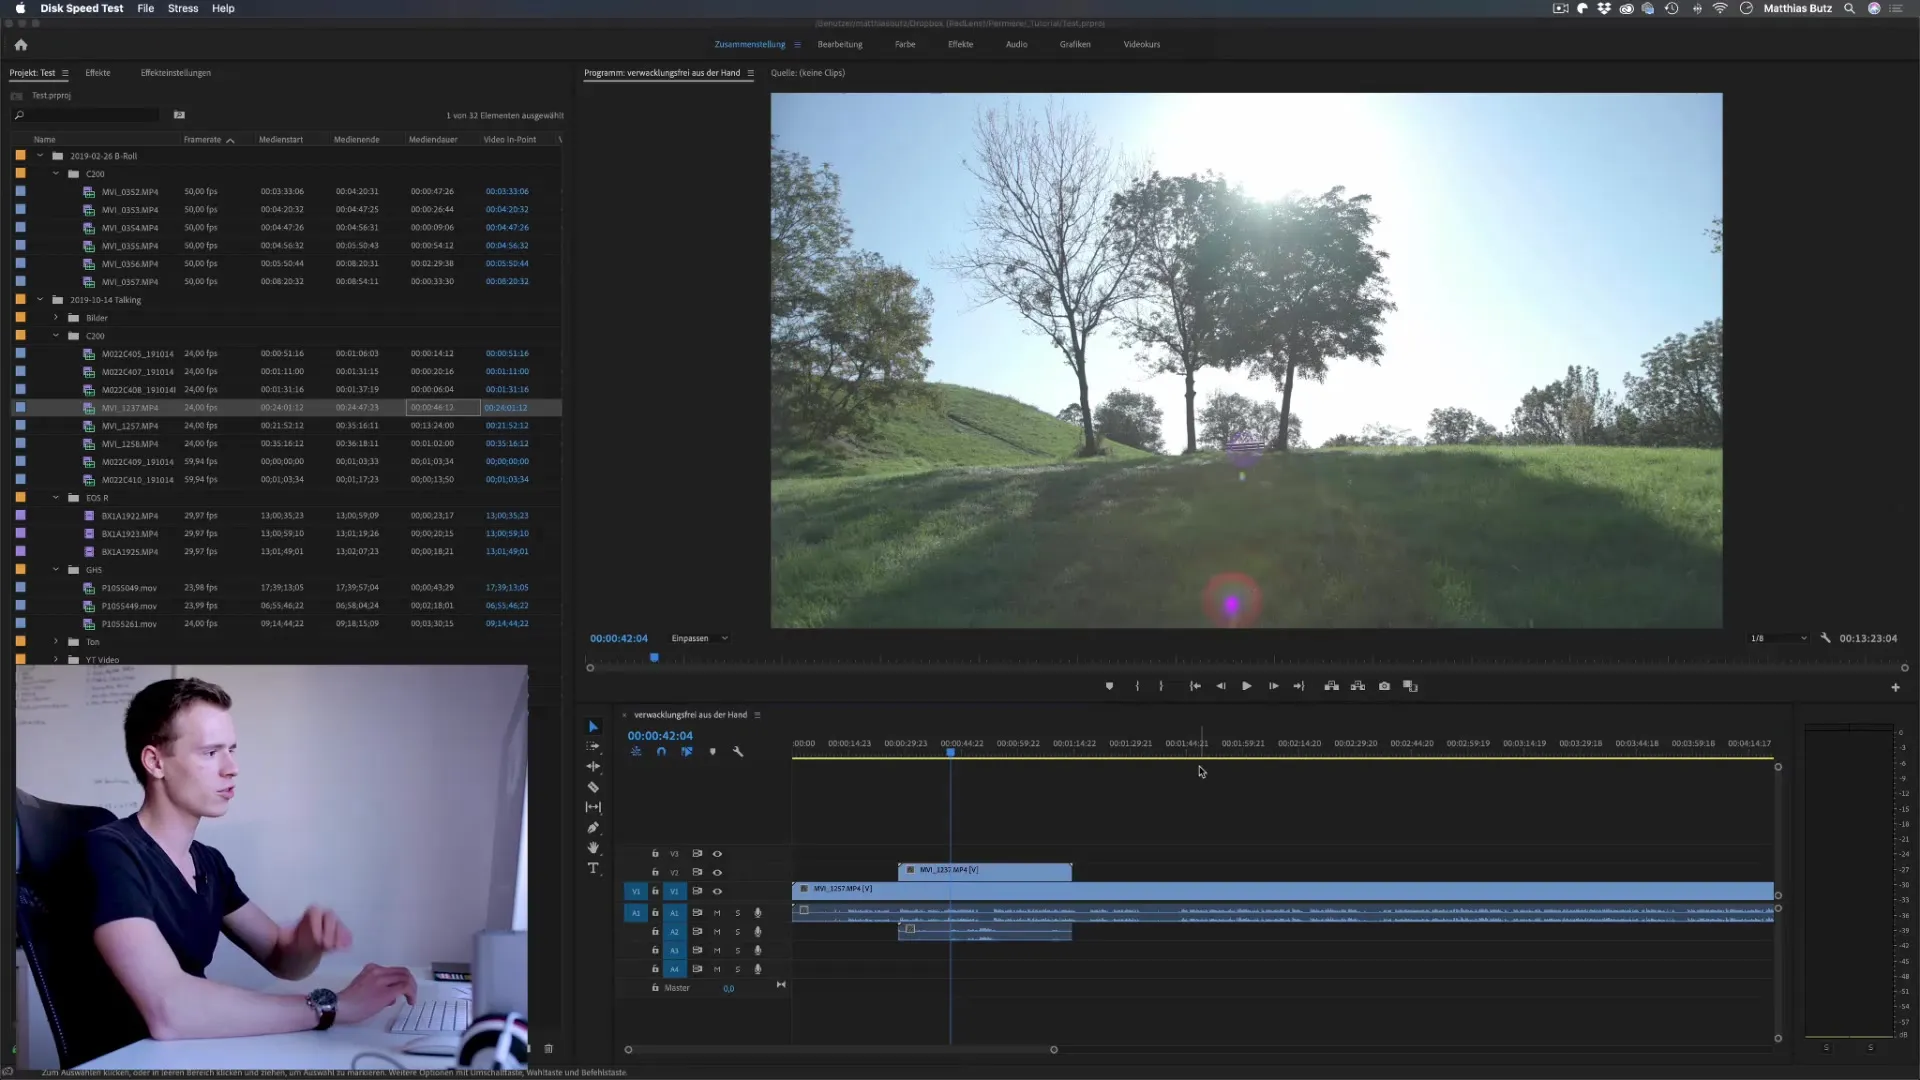Select the Selection arrow tool
1920x1080 pixels.
tap(593, 727)
